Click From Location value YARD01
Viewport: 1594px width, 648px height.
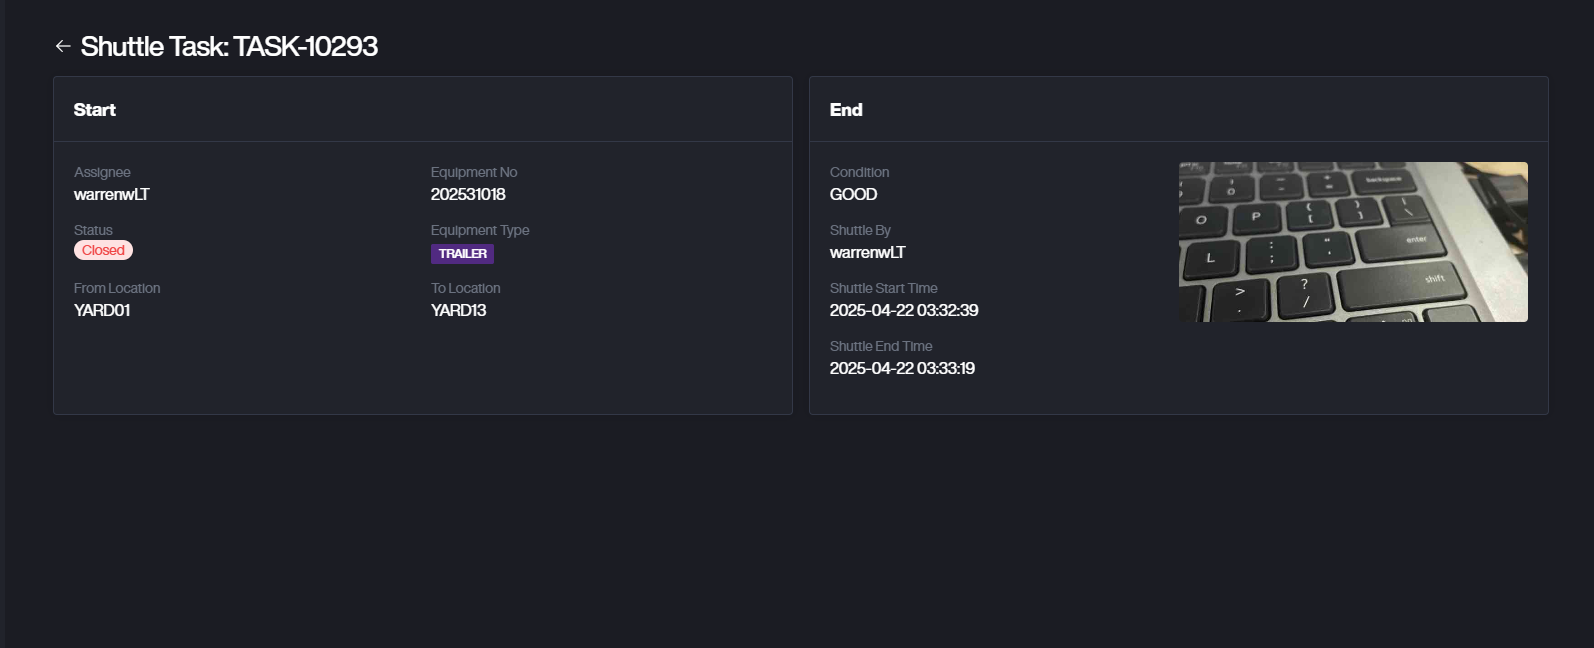click(102, 310)
